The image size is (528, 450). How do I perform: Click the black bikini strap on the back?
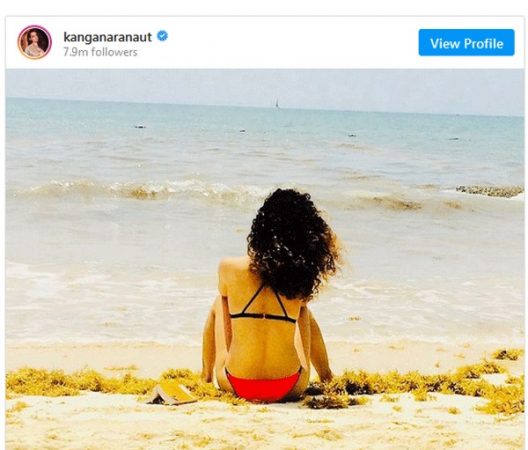263,316
